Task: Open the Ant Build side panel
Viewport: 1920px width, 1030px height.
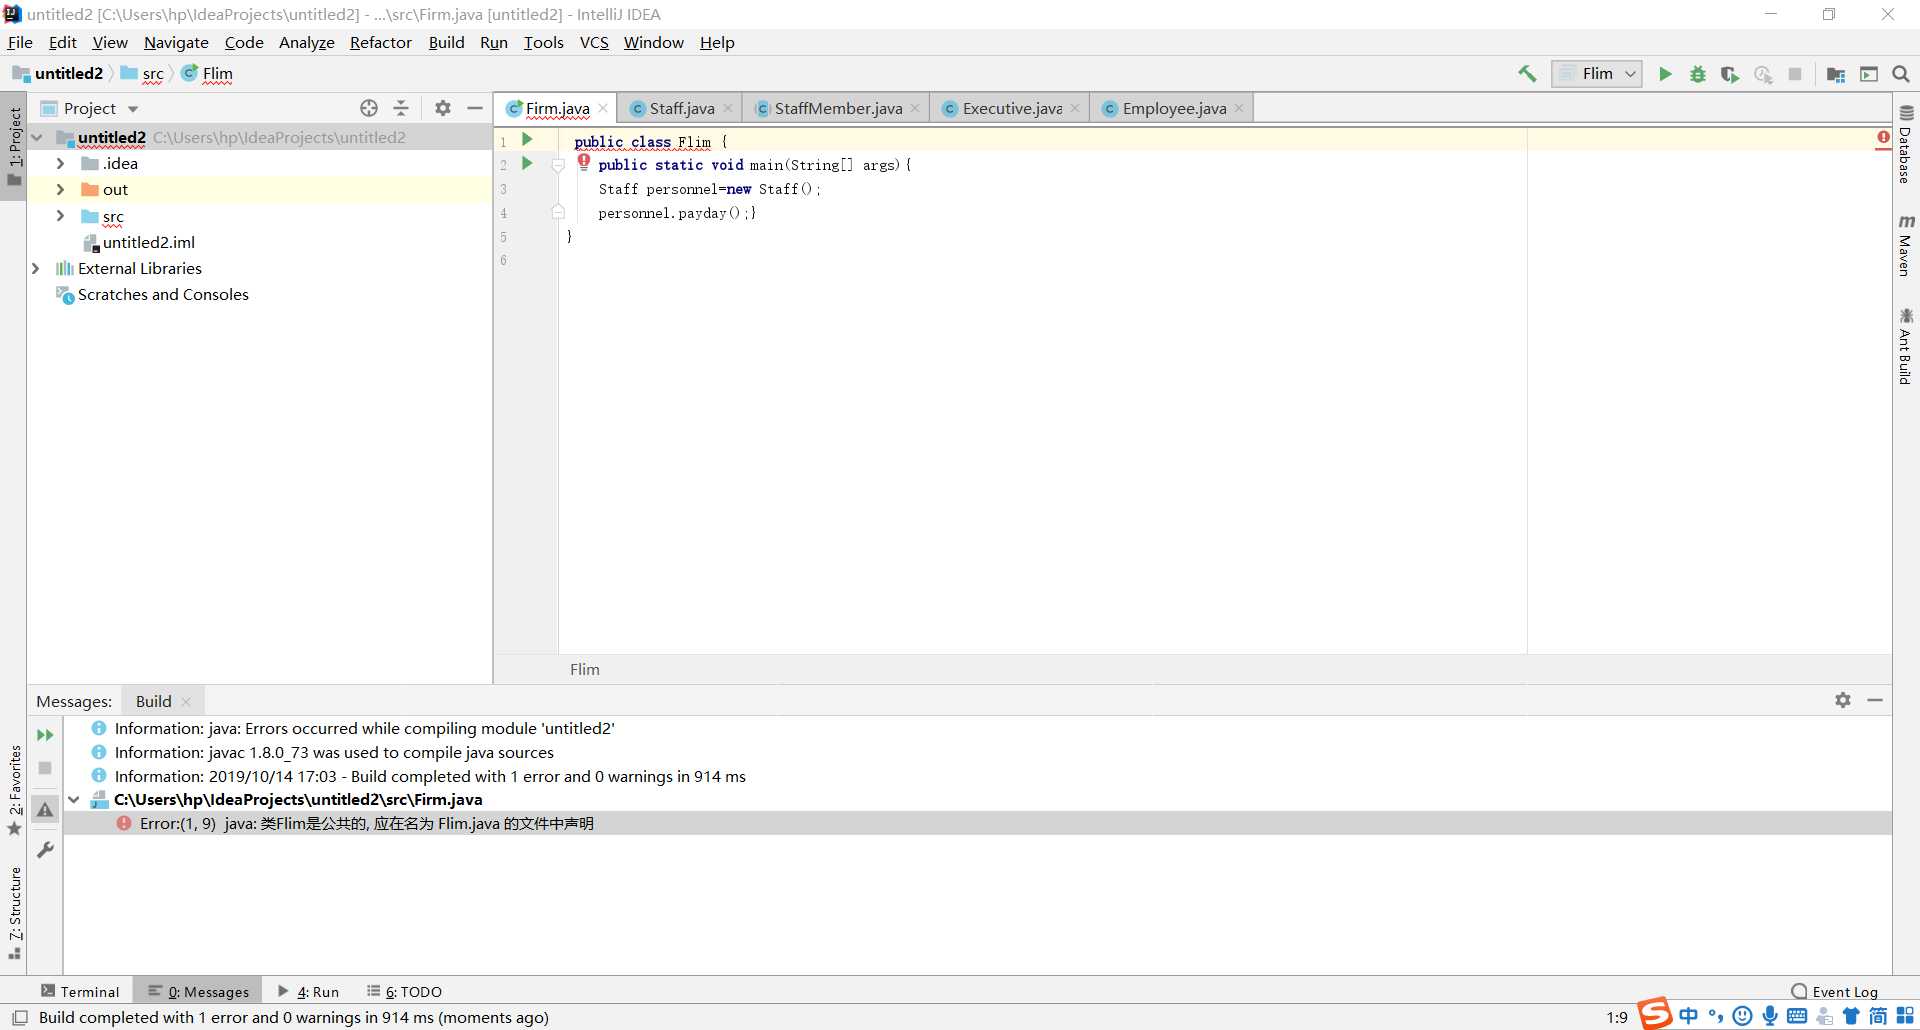Action: (1906, 347)
